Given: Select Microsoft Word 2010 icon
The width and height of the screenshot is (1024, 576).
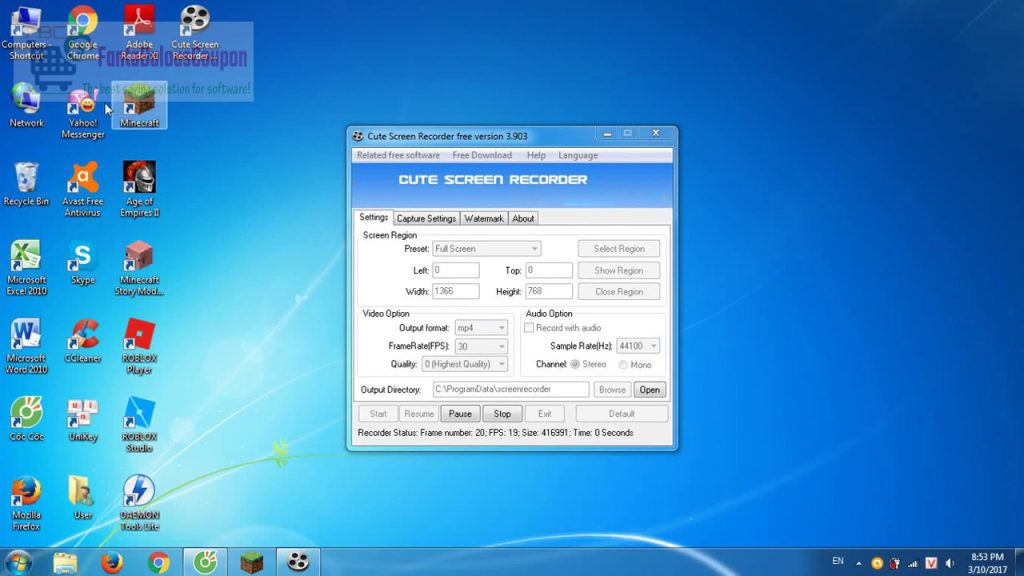Looking at the screenshot, I should pos(26,346).
